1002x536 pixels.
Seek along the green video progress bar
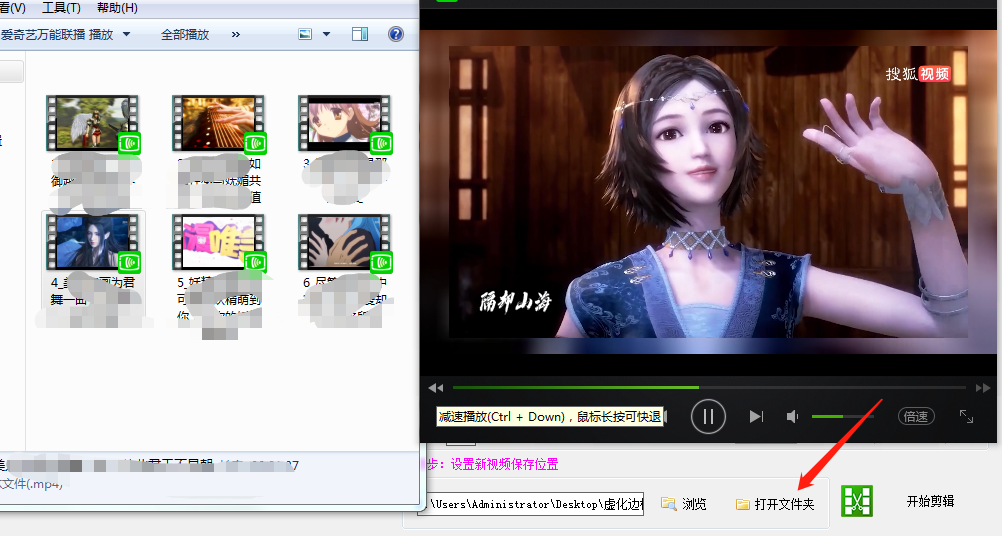click(709, 387)
